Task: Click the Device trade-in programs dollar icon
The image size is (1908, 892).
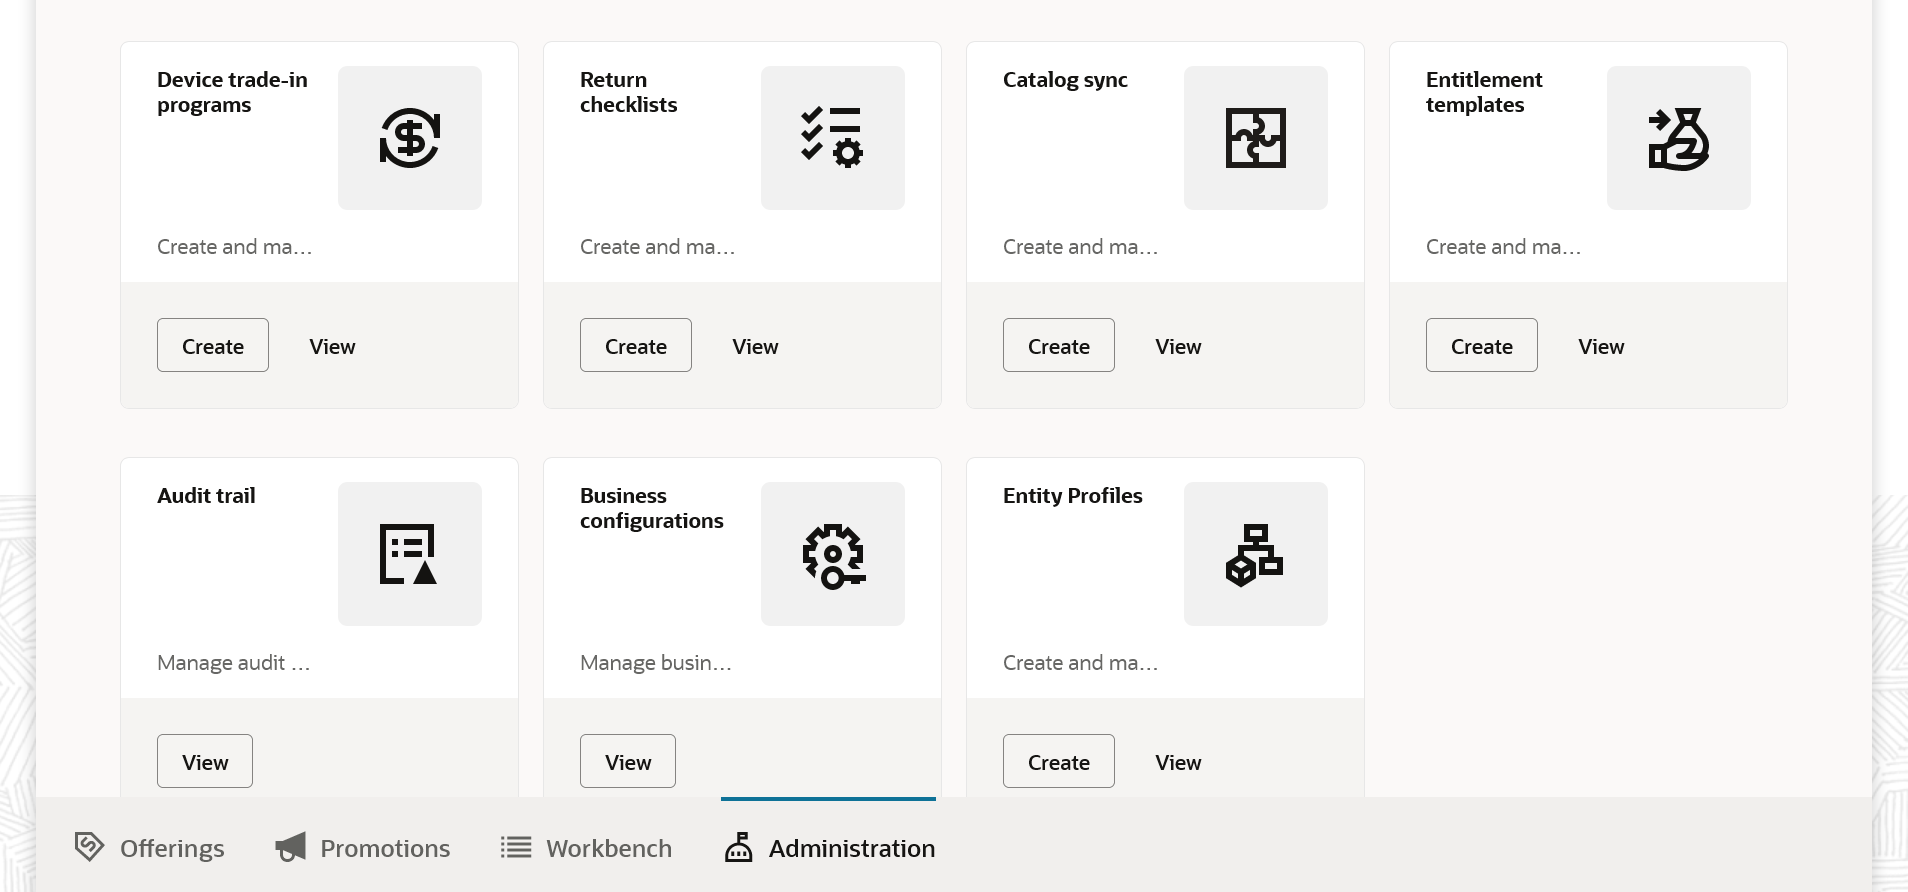Action: (410, 138)
